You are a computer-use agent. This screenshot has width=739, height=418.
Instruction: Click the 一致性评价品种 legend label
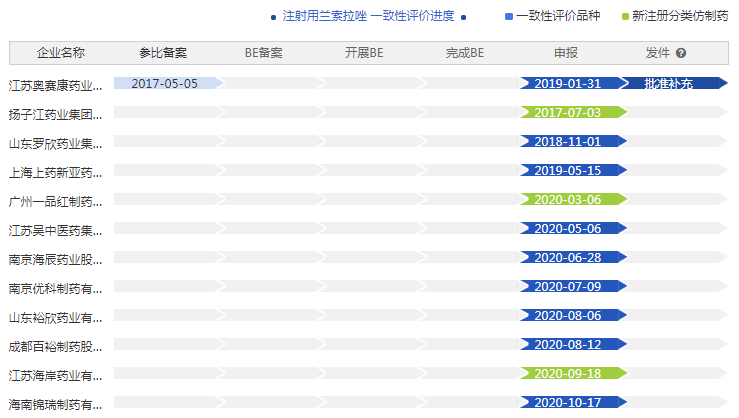[x=558, y=16]
